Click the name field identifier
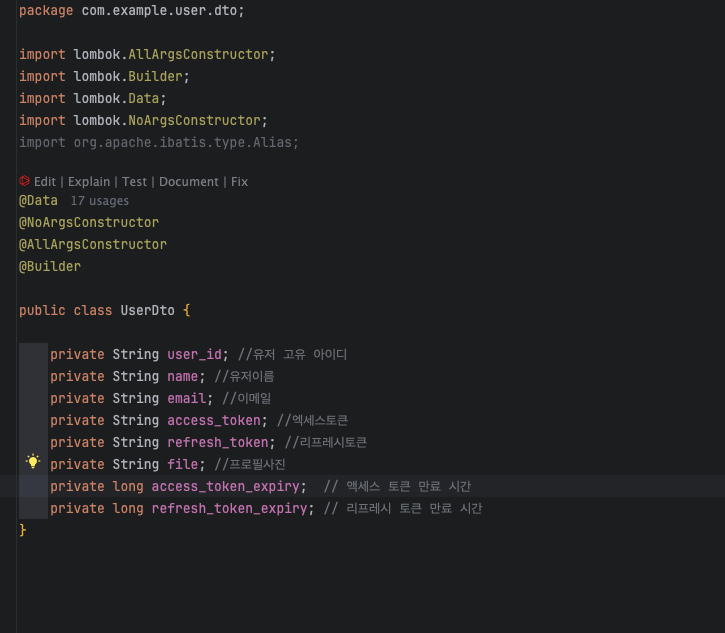Image resolution: width=725 pixels, height=633 pixels. [x=182, y=376]
